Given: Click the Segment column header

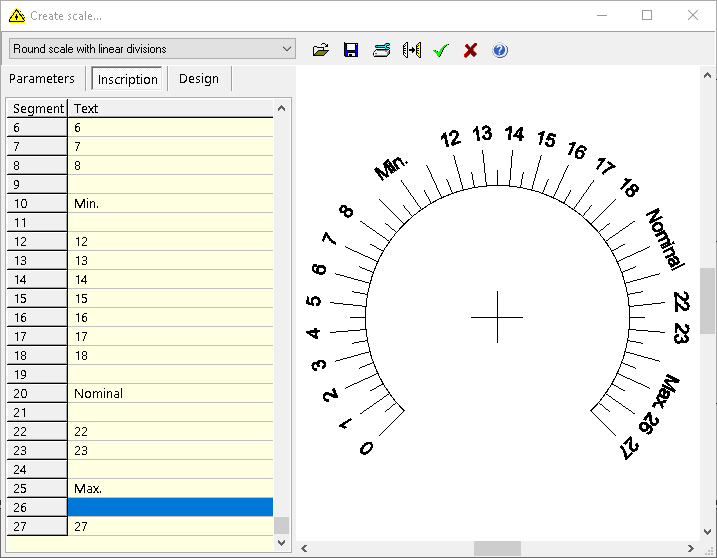Looking at the screenshot, I should 37,108.
